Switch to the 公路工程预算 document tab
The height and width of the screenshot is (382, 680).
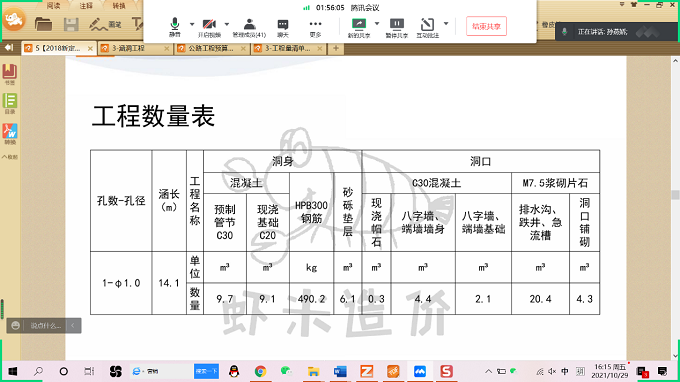pos(211,48)
